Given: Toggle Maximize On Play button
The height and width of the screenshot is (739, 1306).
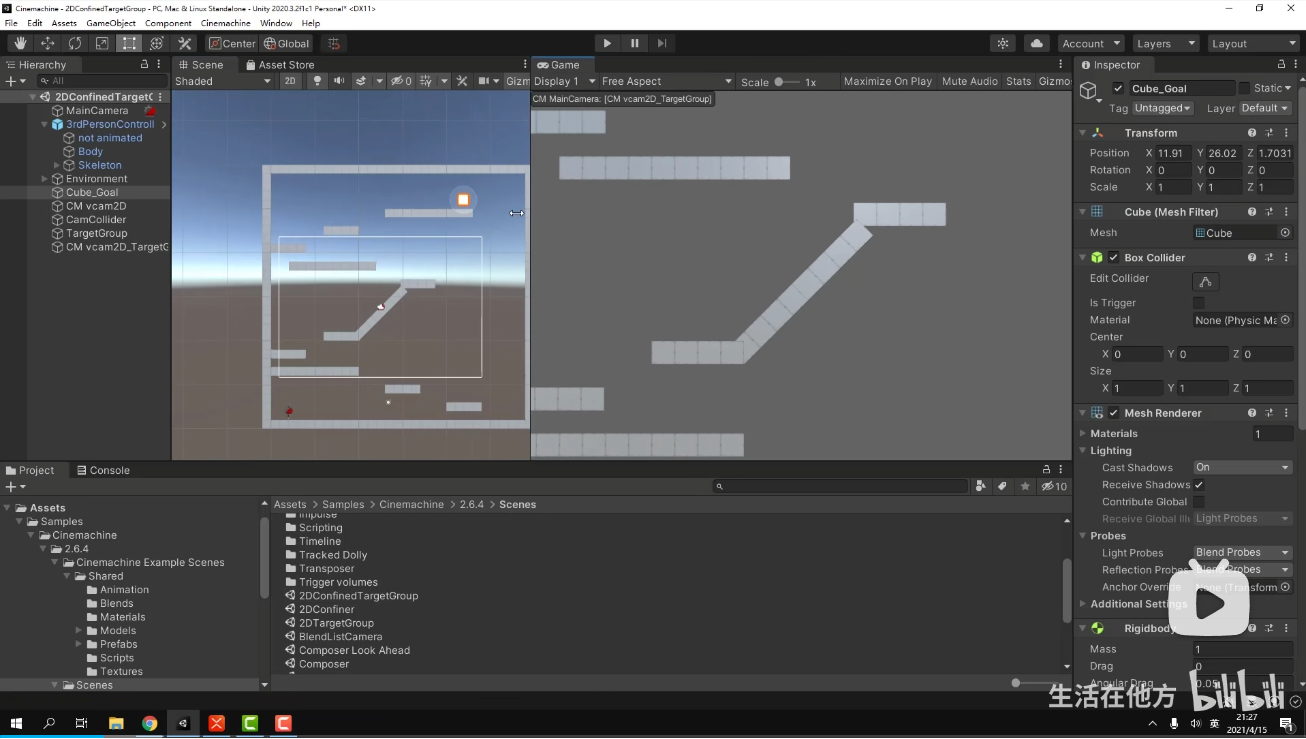Looking at the screenshot, I should [887, 81].
